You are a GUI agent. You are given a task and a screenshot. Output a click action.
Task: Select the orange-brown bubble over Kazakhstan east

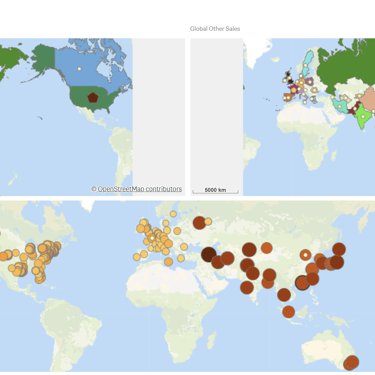267,248
